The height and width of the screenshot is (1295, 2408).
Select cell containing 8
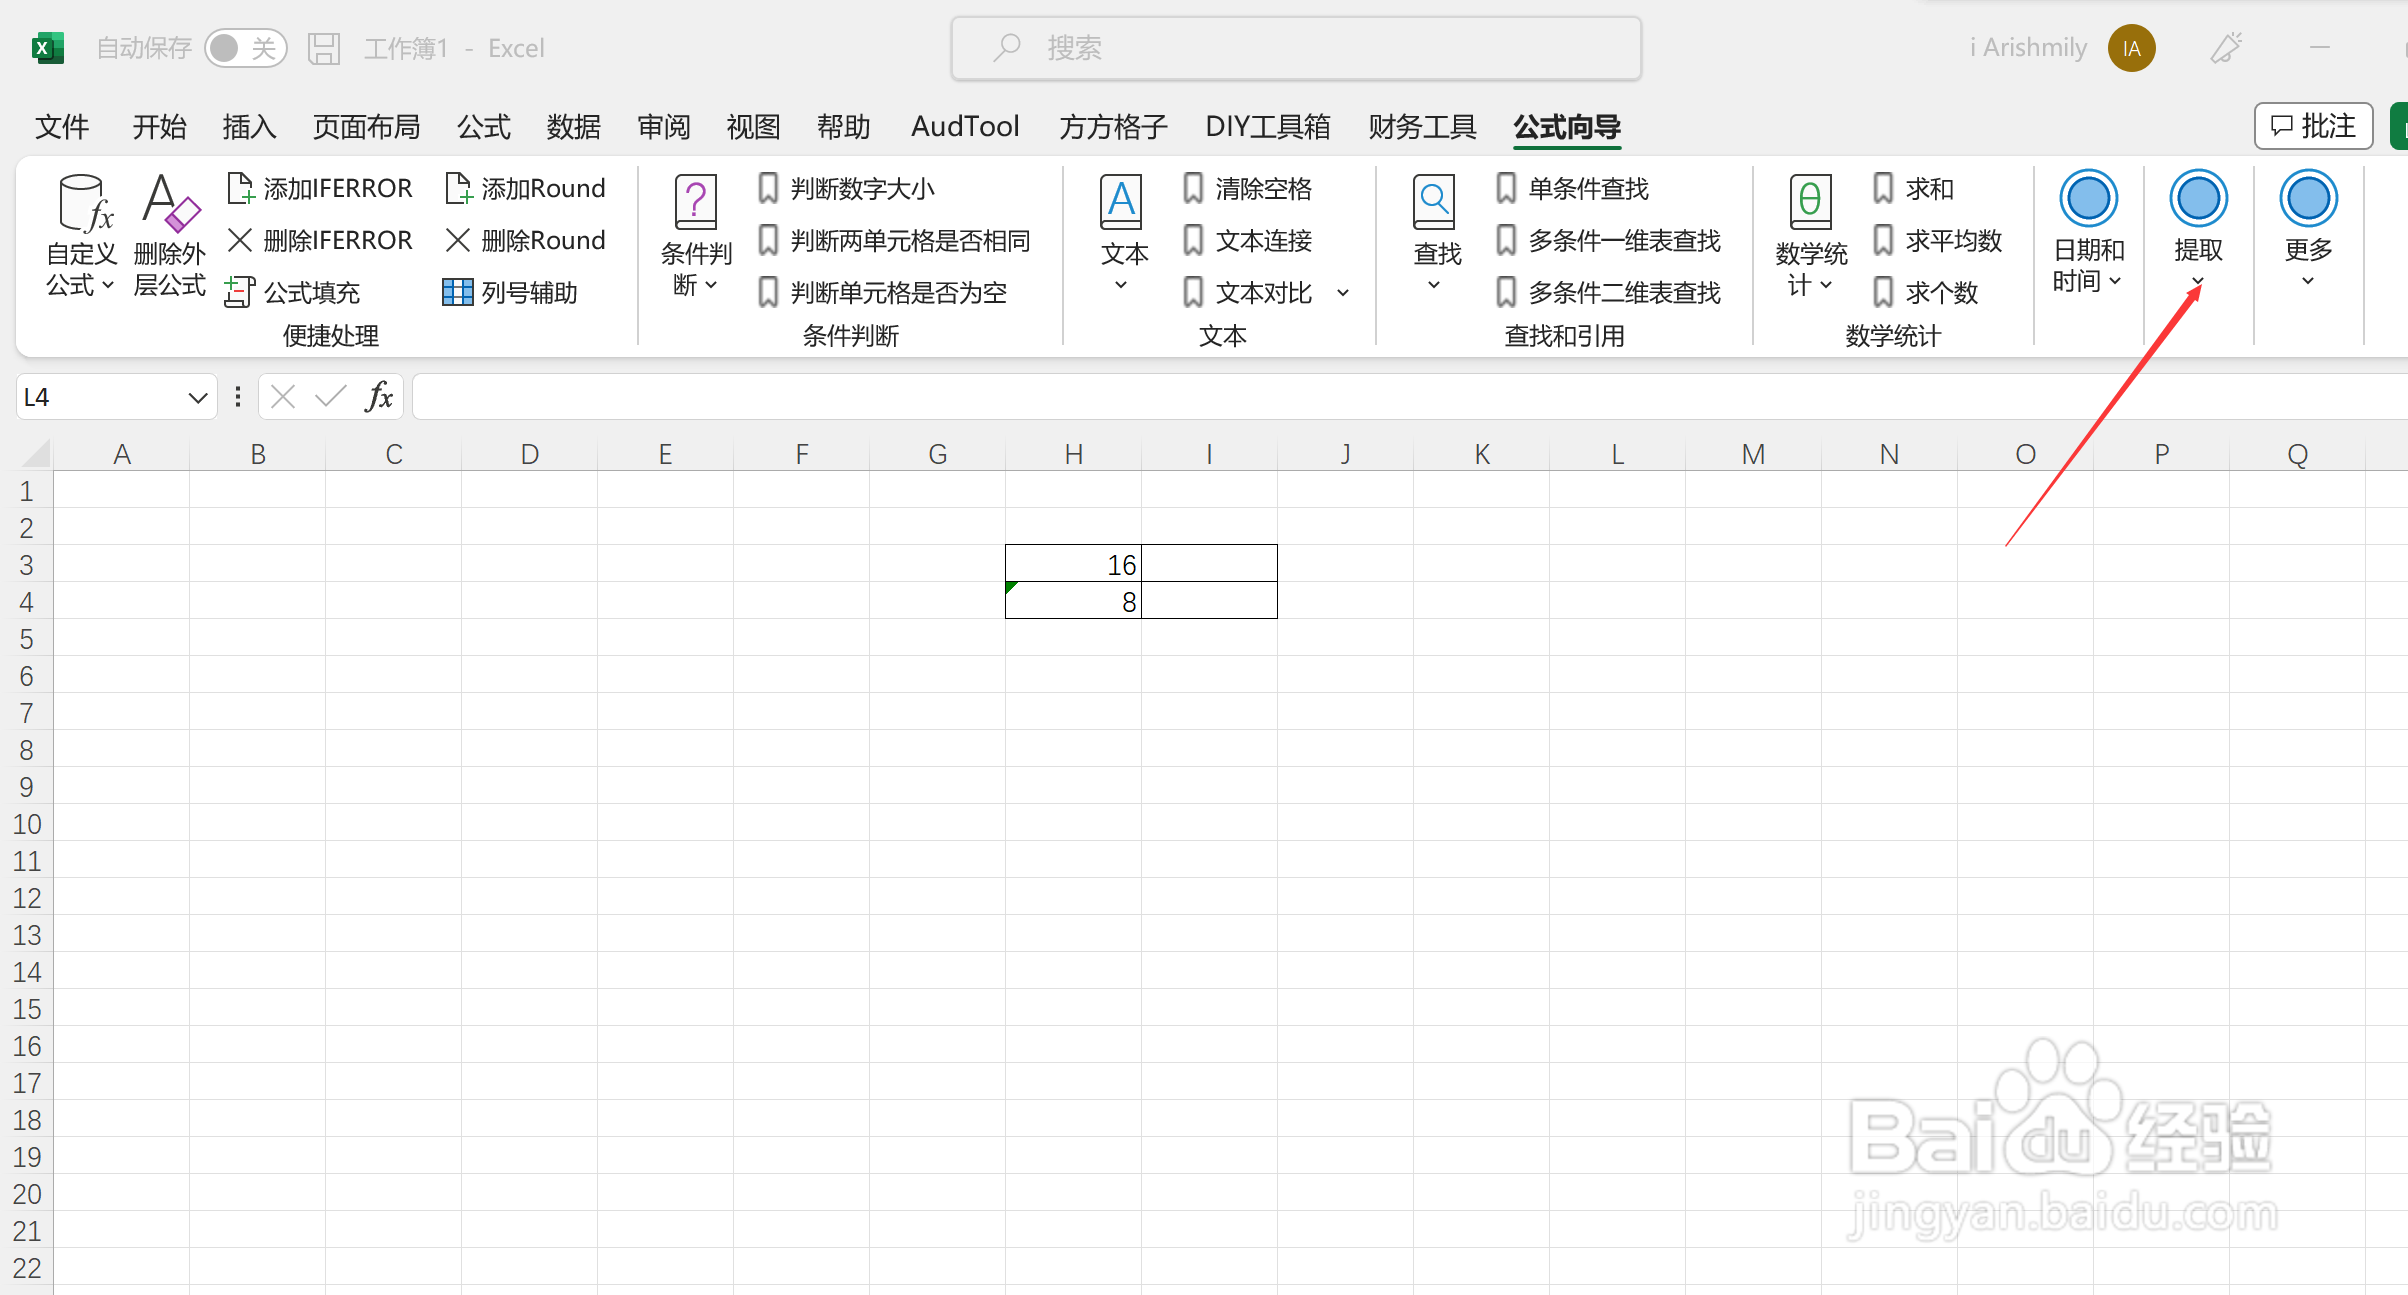[x=1073, y=602]
